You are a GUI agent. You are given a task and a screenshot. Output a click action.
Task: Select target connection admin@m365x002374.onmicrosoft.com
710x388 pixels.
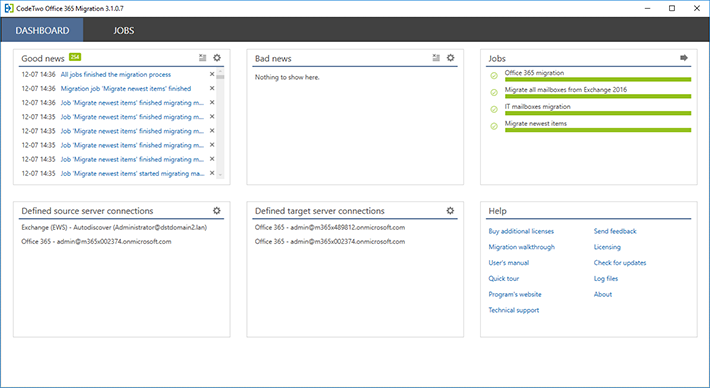(x=330, y=241)
